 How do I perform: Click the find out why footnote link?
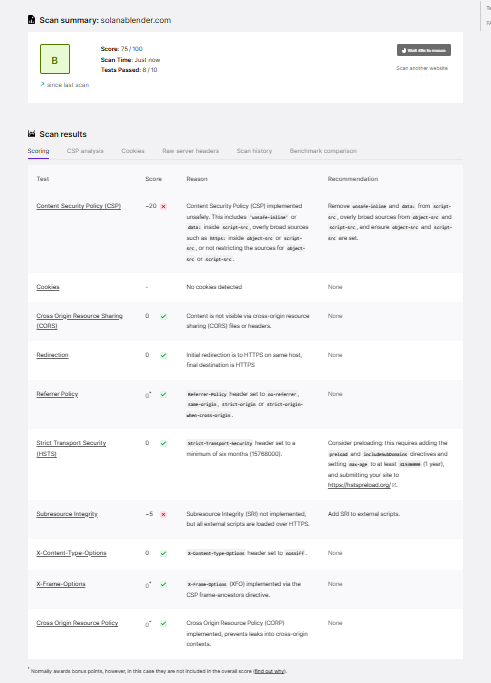270,671
